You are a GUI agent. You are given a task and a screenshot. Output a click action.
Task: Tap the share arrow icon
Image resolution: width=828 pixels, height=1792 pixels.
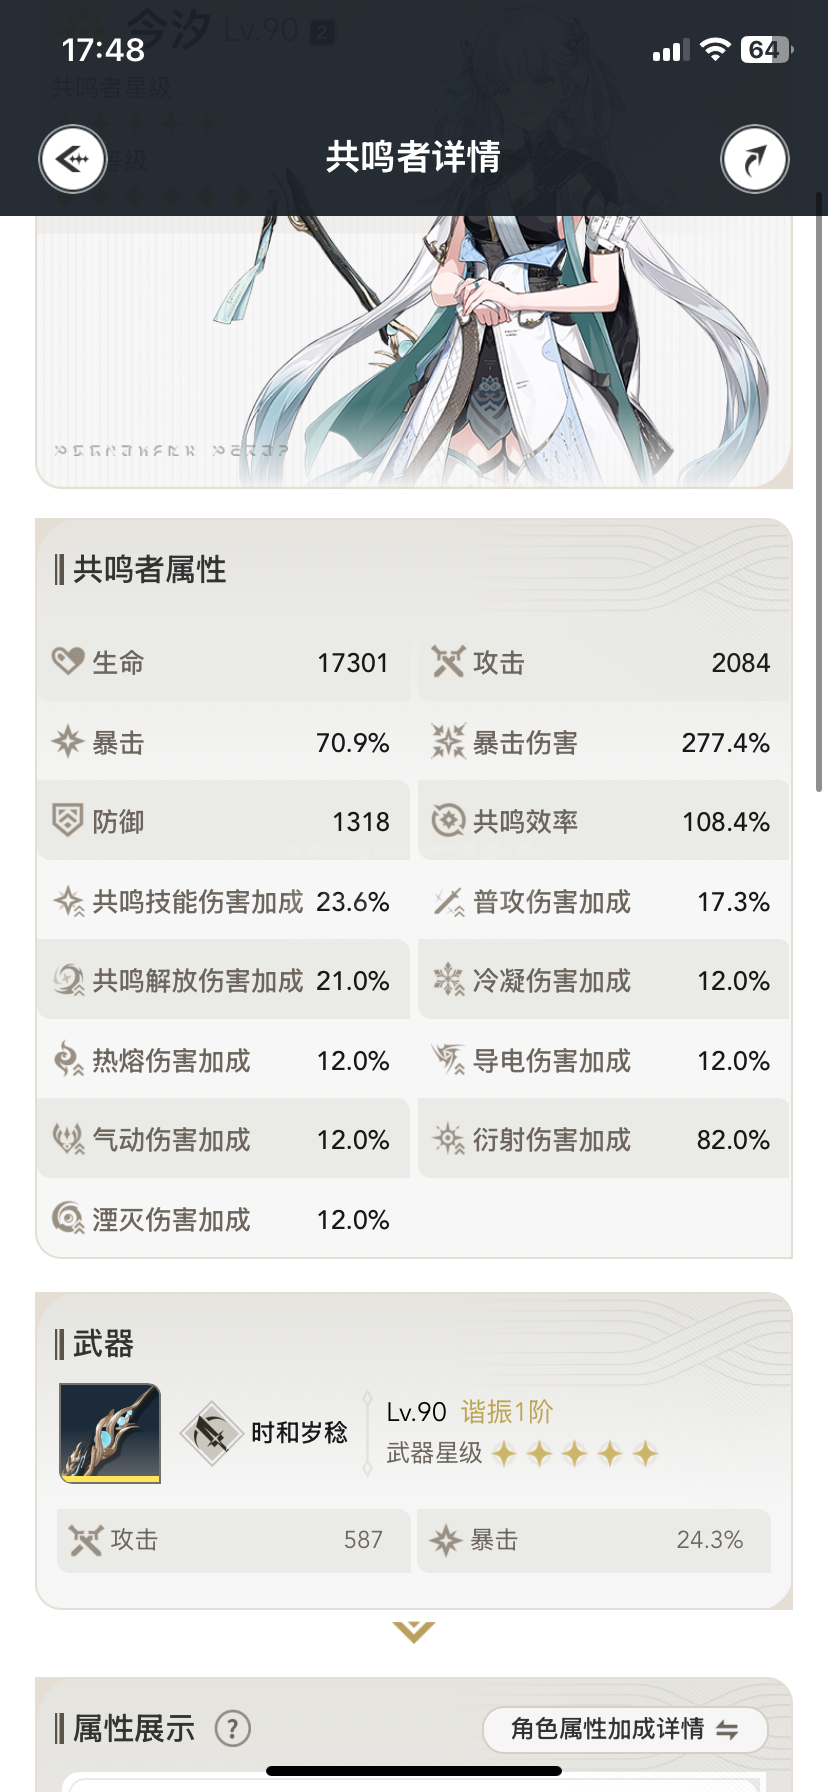tap(755, 159)
